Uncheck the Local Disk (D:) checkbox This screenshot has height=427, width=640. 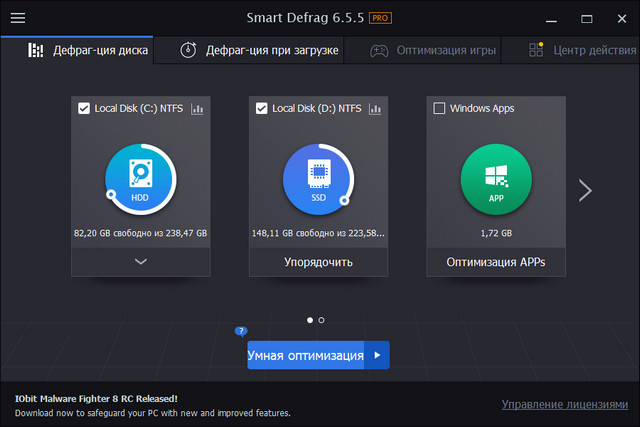[262, 108]
